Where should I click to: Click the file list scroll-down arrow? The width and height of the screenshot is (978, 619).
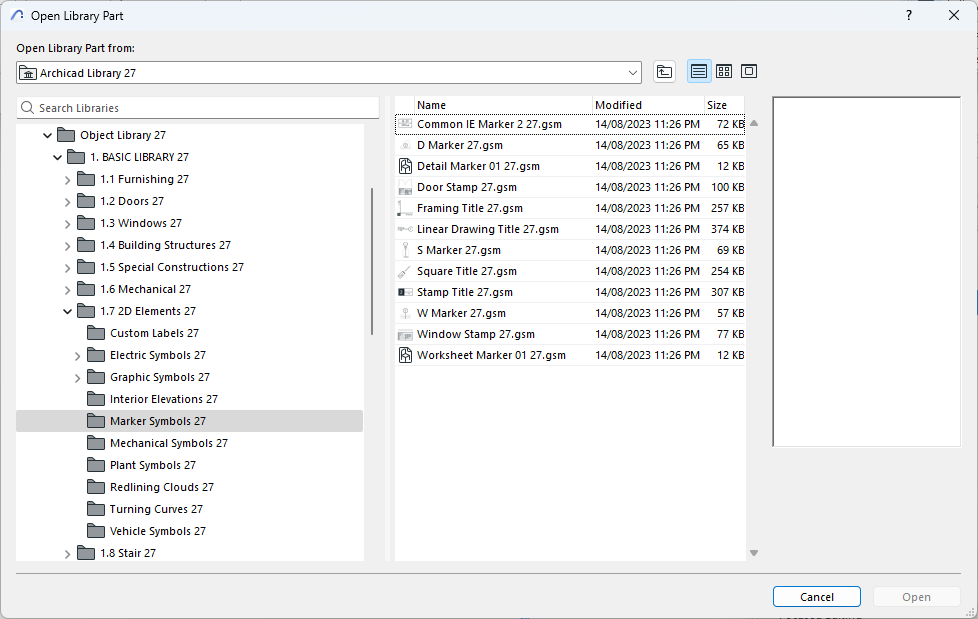[x=753, y=553]
